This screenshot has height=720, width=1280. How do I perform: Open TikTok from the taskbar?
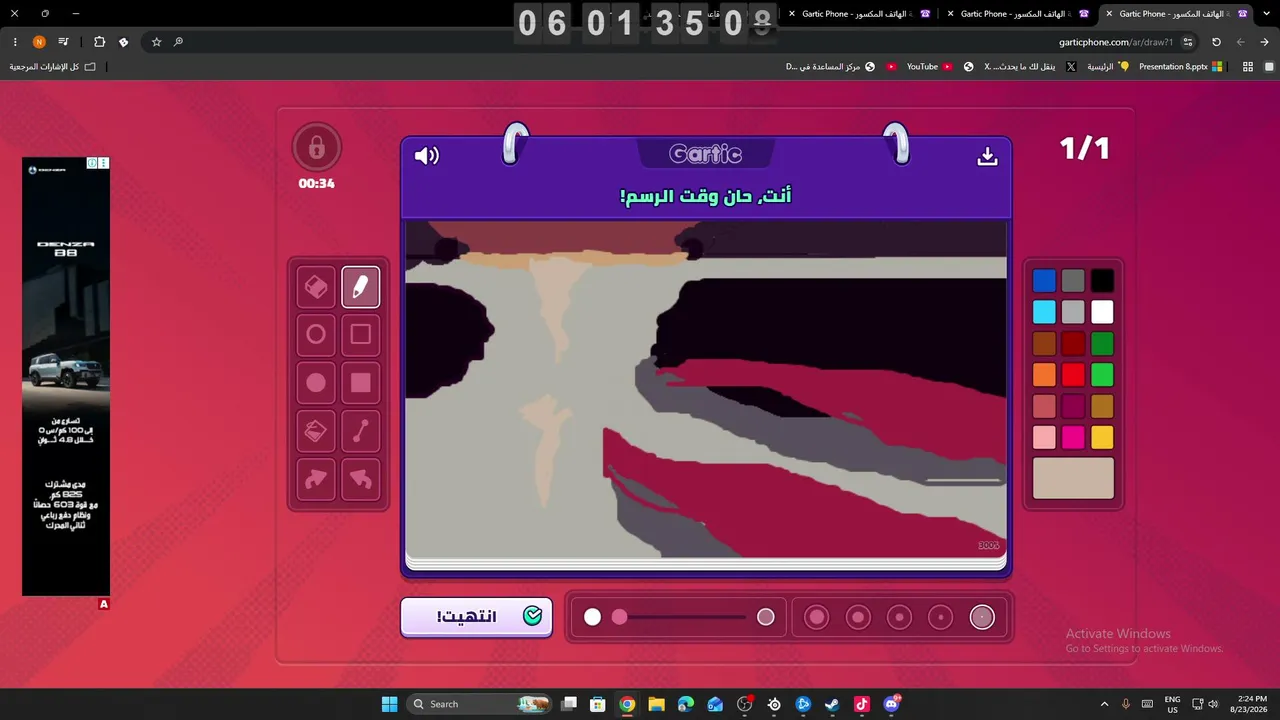(x=862, y=704)
